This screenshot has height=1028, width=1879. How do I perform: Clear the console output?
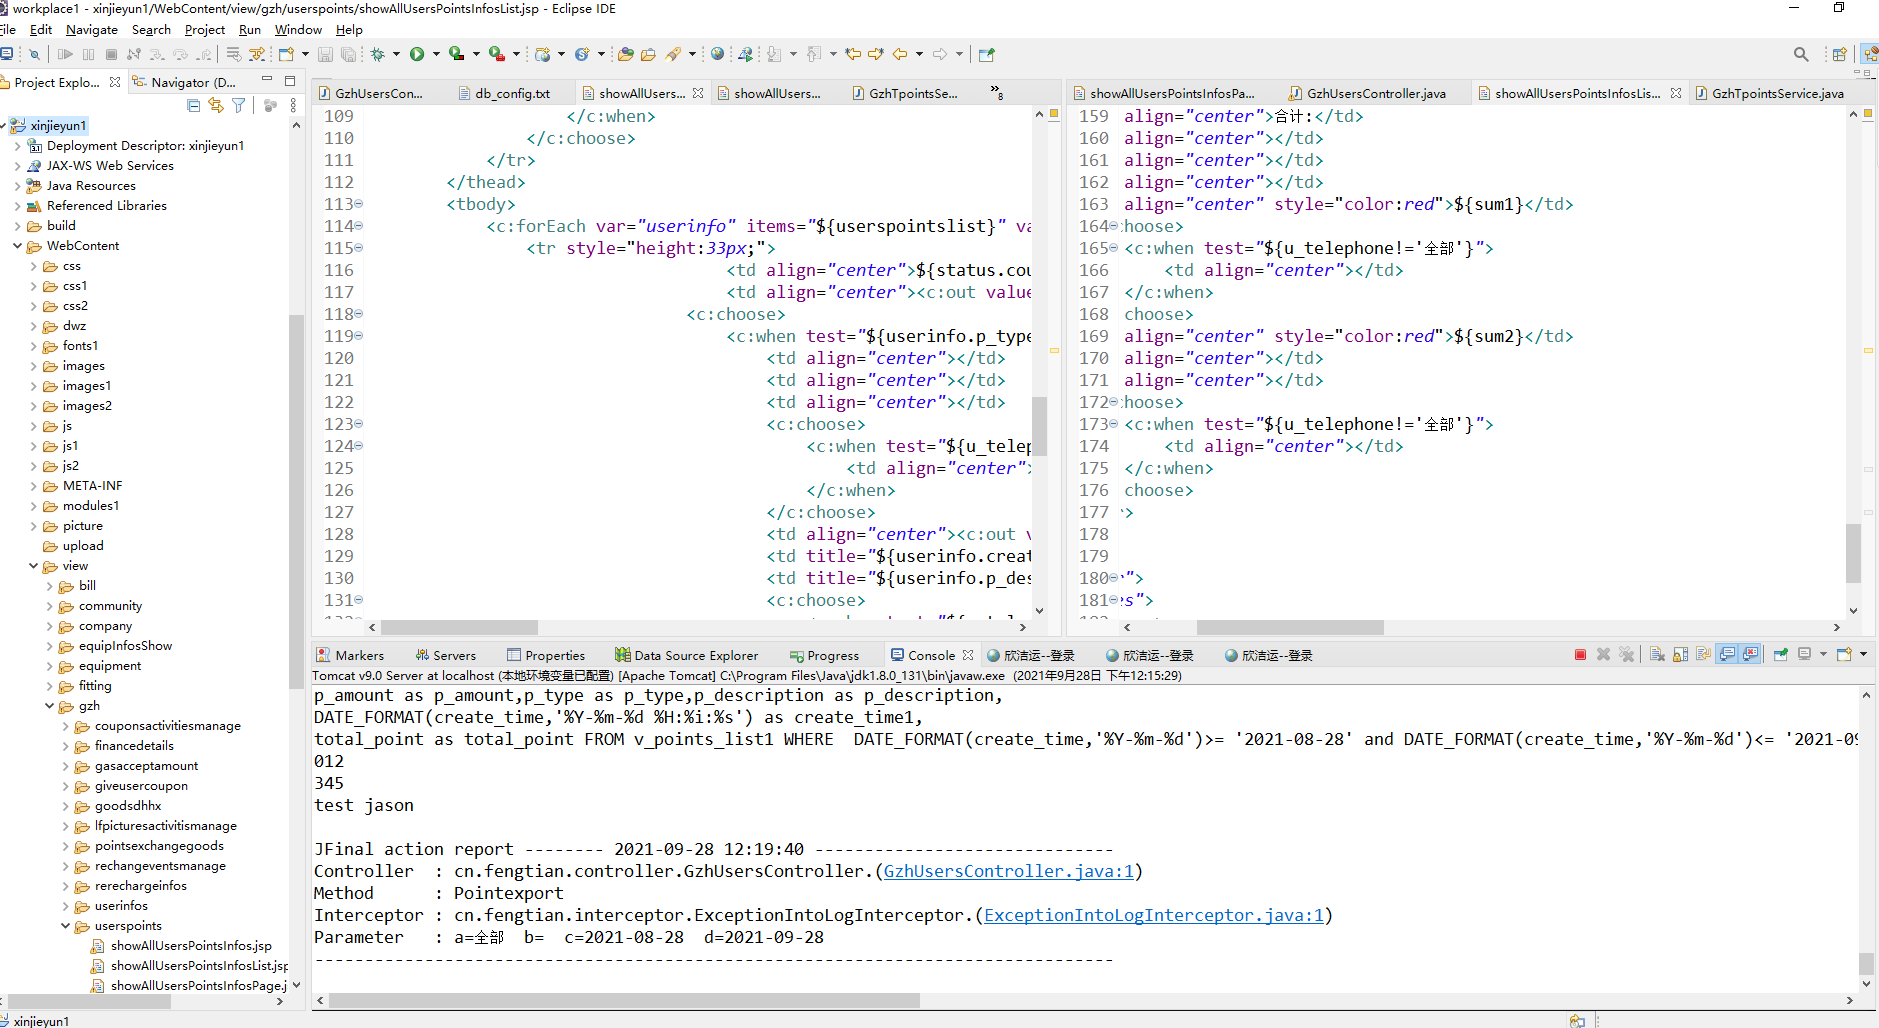pyautogui.click(x=1657, y=655)
